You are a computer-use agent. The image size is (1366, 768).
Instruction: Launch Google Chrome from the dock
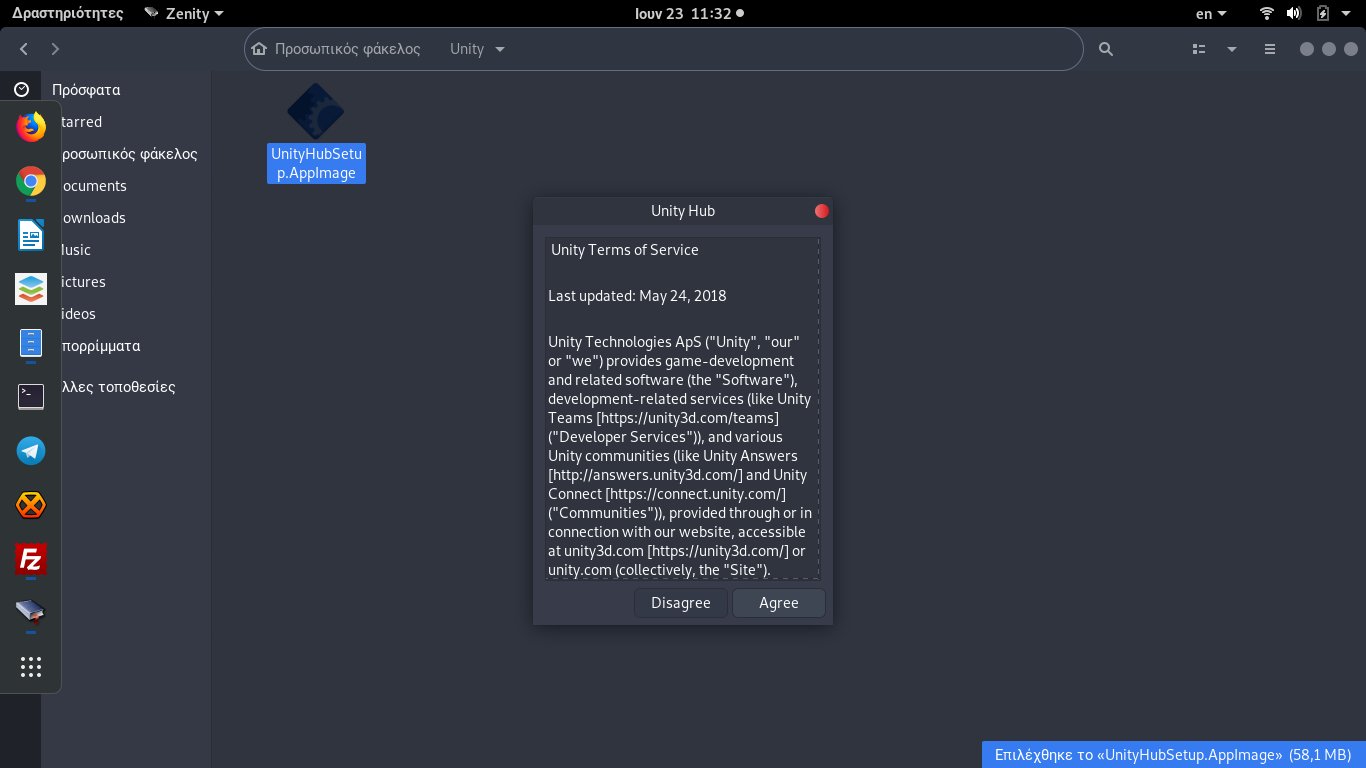[x=31, y=182]
